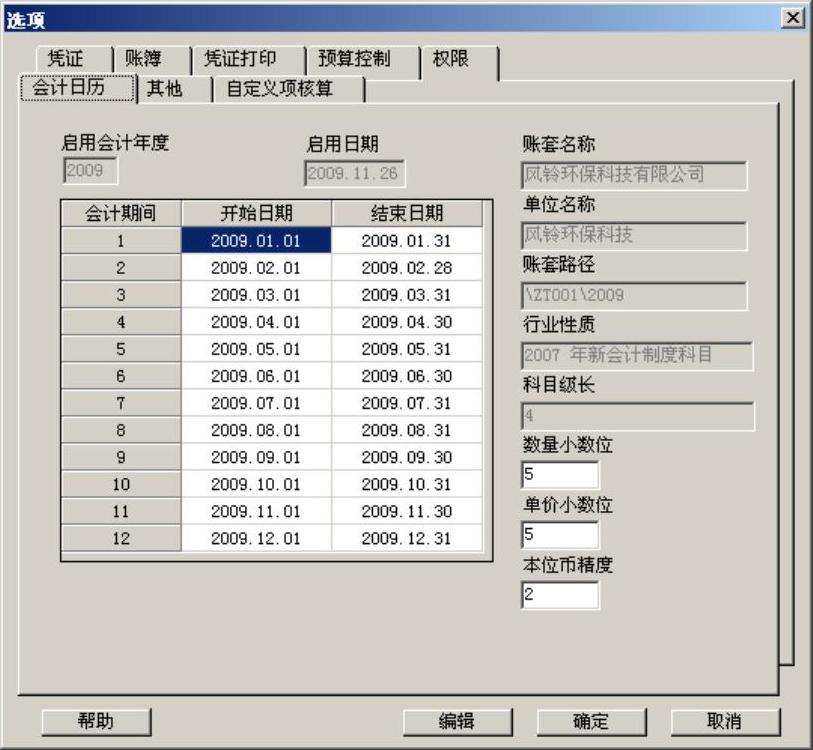Click the 科目级长 field
The width and height of the screenshot is (813, 750).
[x=638, y=416]
